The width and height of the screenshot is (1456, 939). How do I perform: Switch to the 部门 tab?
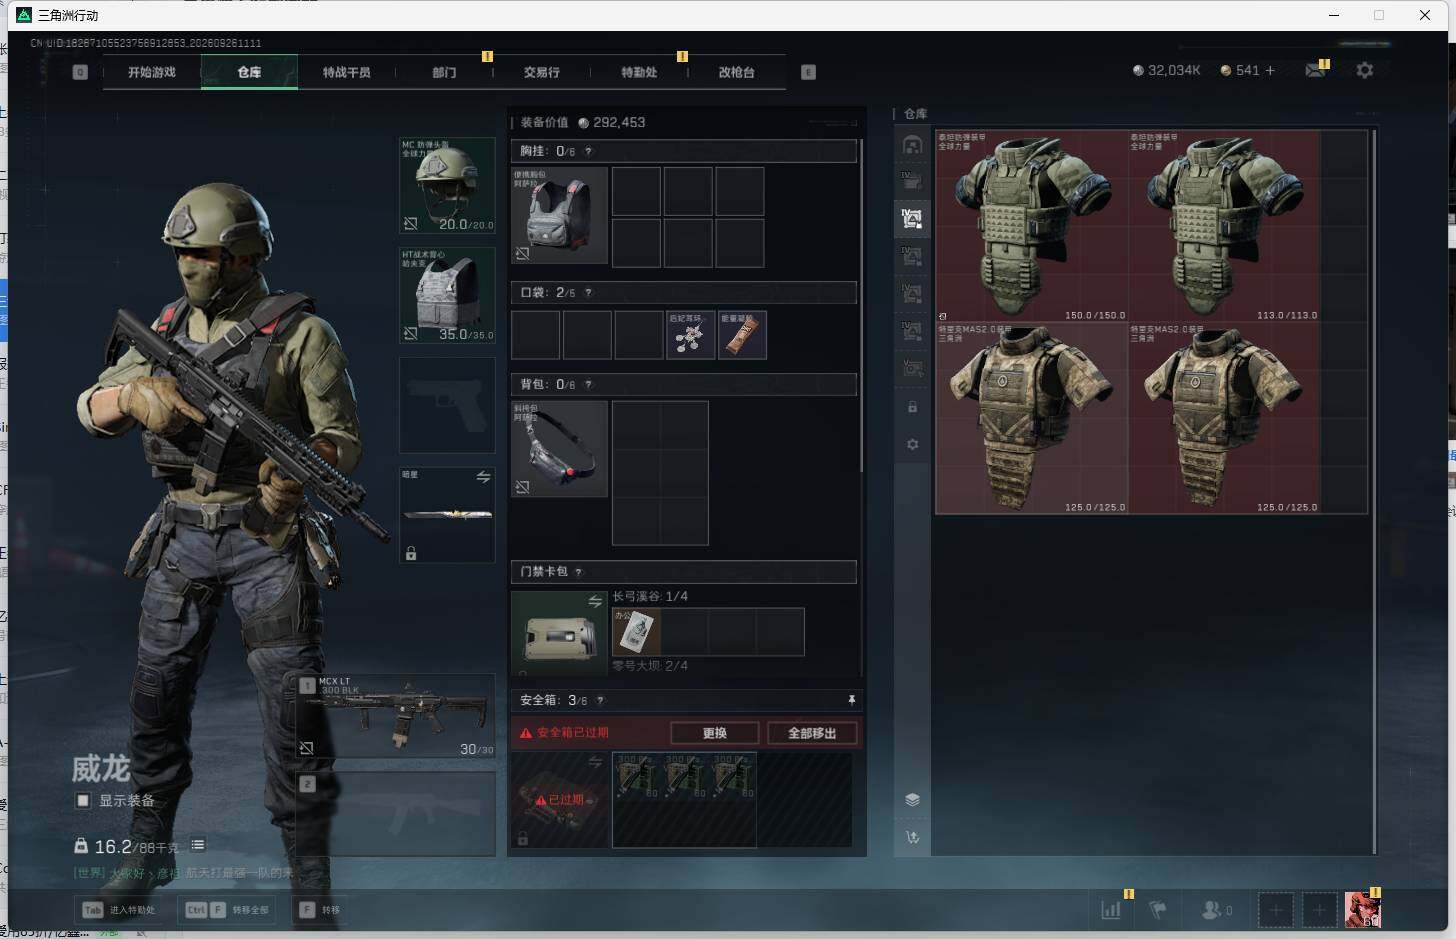coord(444,72)
